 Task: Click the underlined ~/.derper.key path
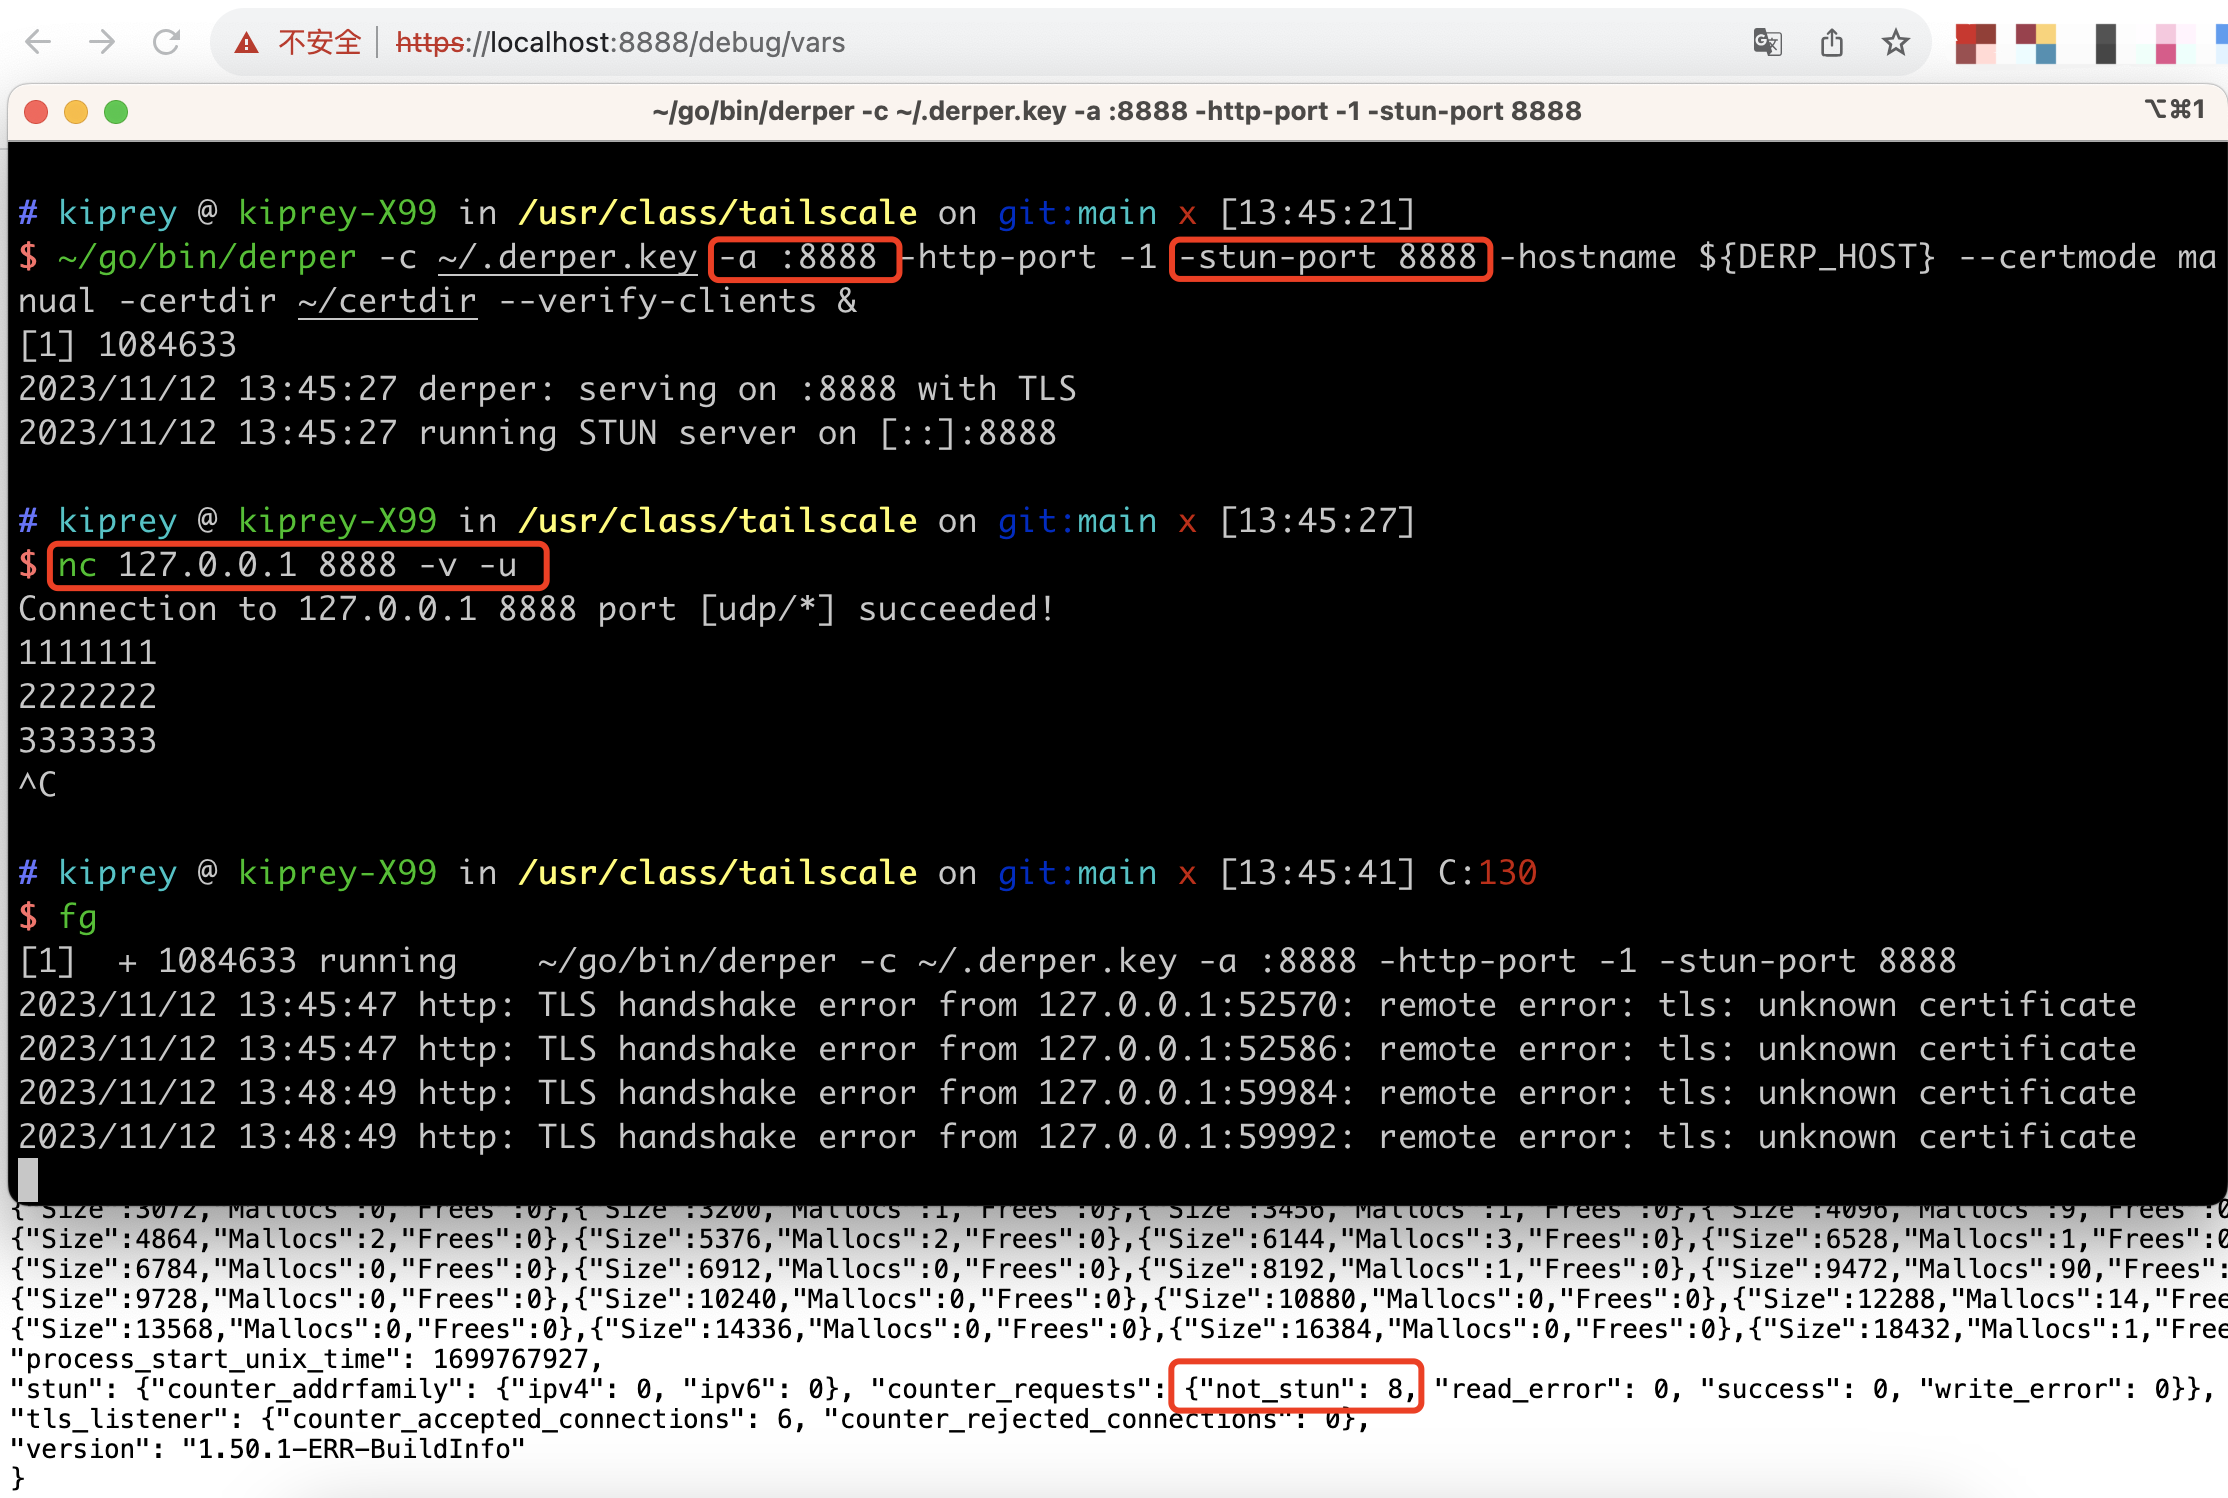click(567, 257)
